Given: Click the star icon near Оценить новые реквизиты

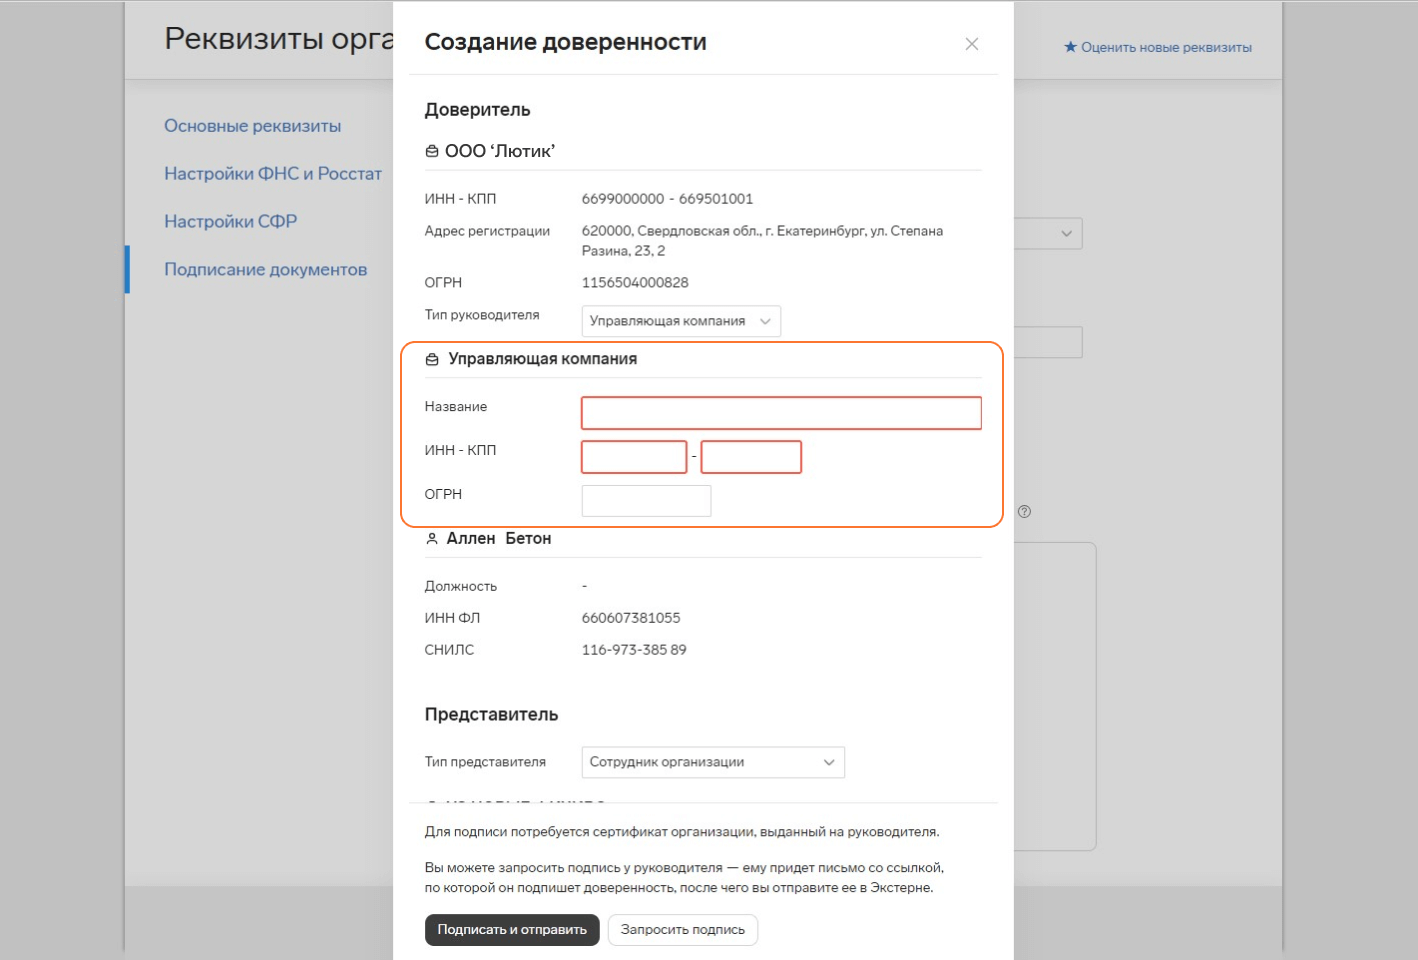Looking at the screenshot, I should pos(1070,47).
